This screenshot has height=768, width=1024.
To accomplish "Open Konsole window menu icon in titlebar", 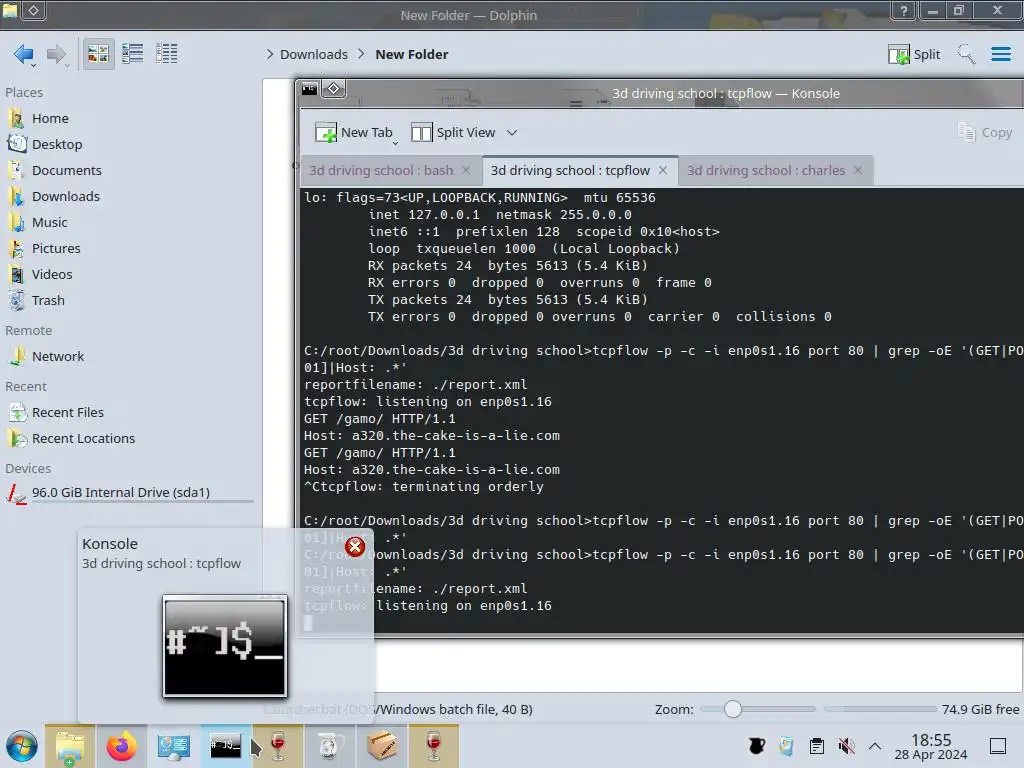I will pos(310,89).
